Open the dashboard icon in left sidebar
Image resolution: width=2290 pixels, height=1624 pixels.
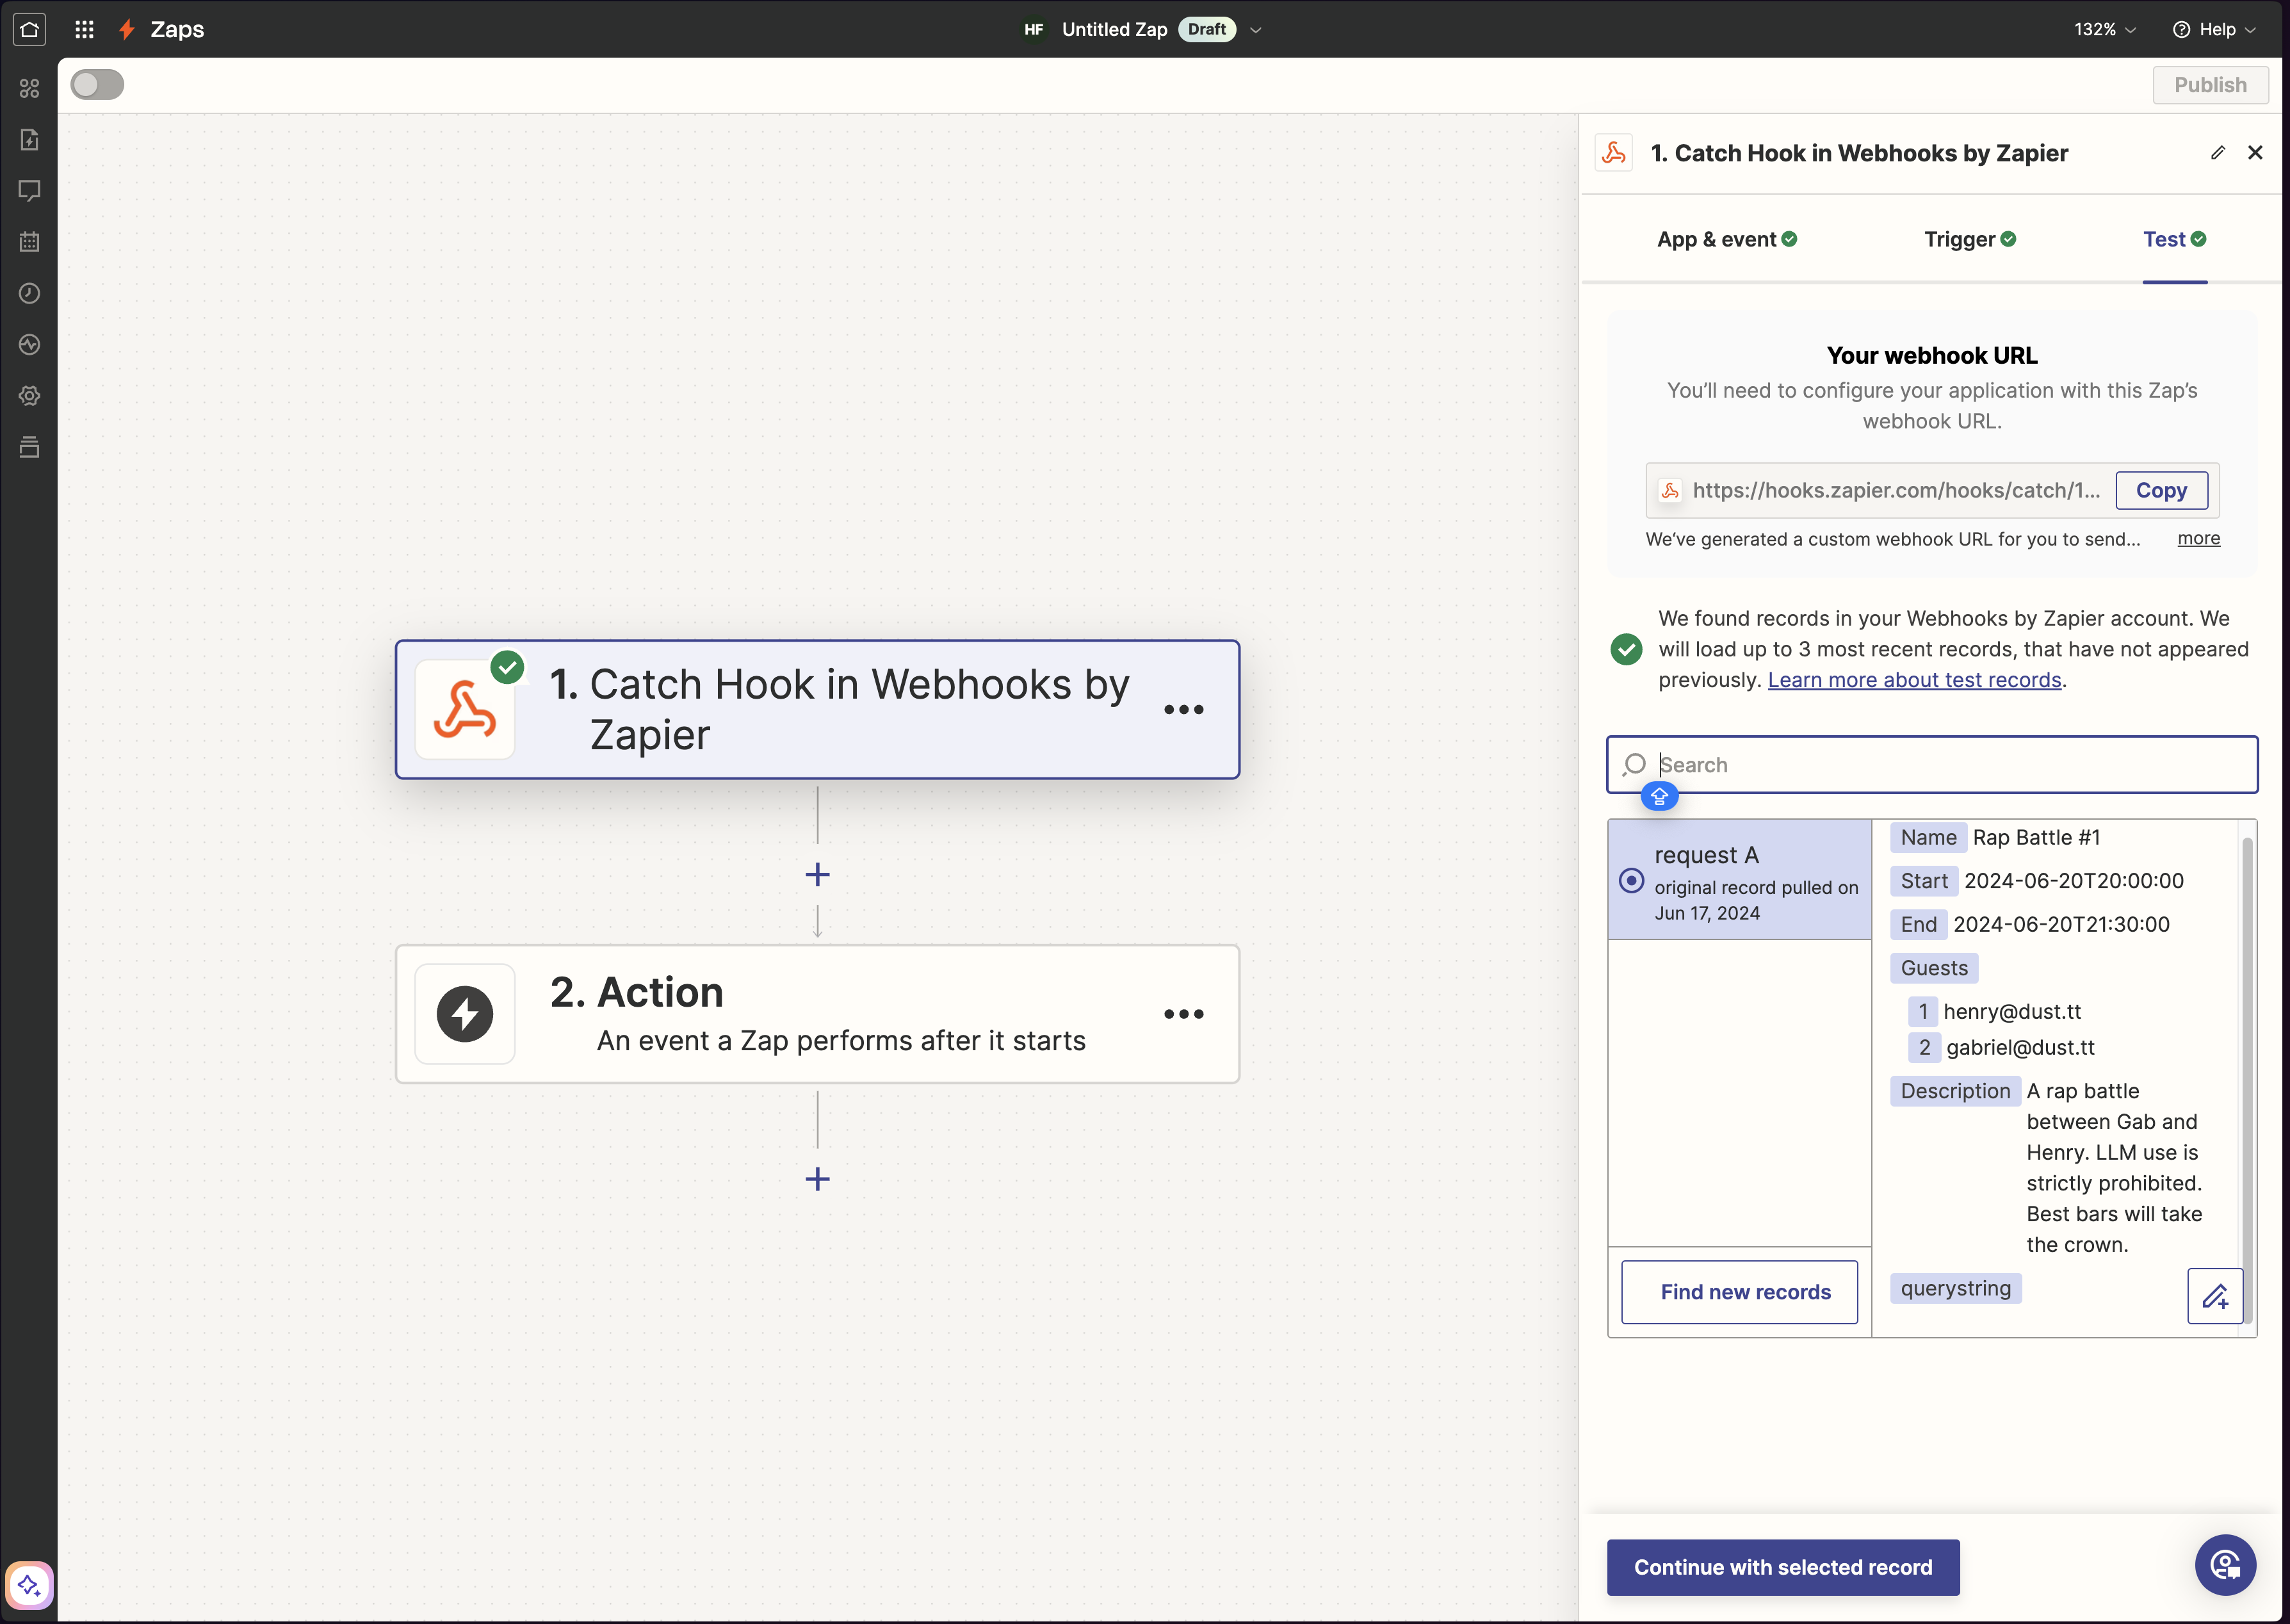click(29, 88)
